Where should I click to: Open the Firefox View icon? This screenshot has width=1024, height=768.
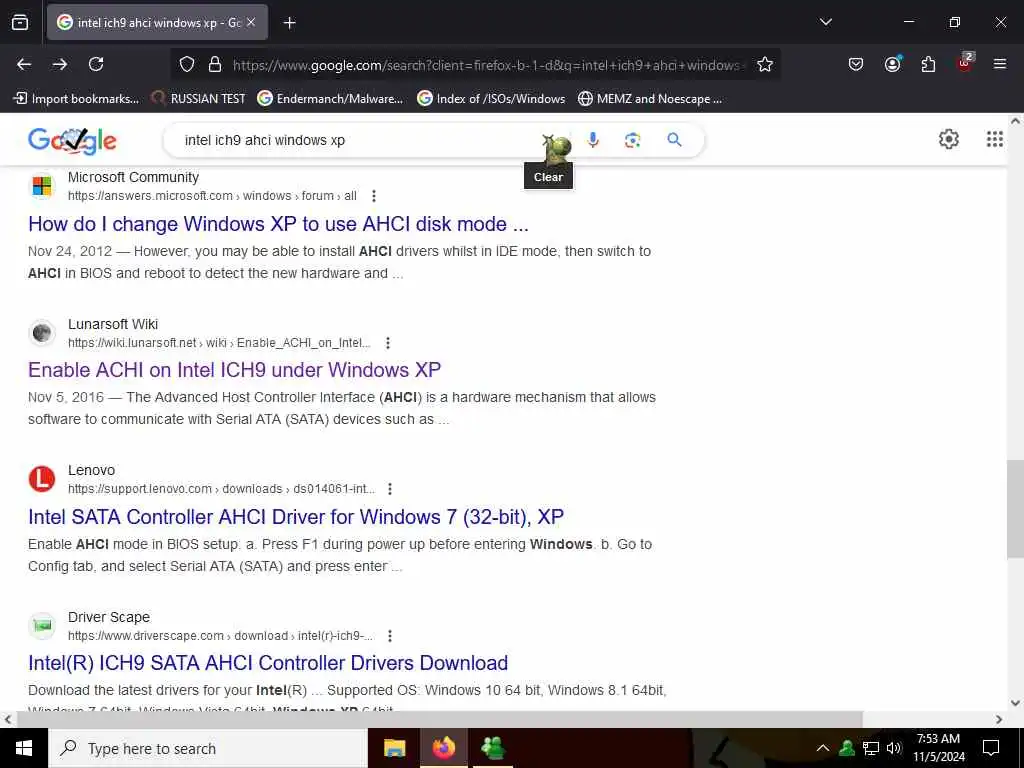[x=20, y=22]
